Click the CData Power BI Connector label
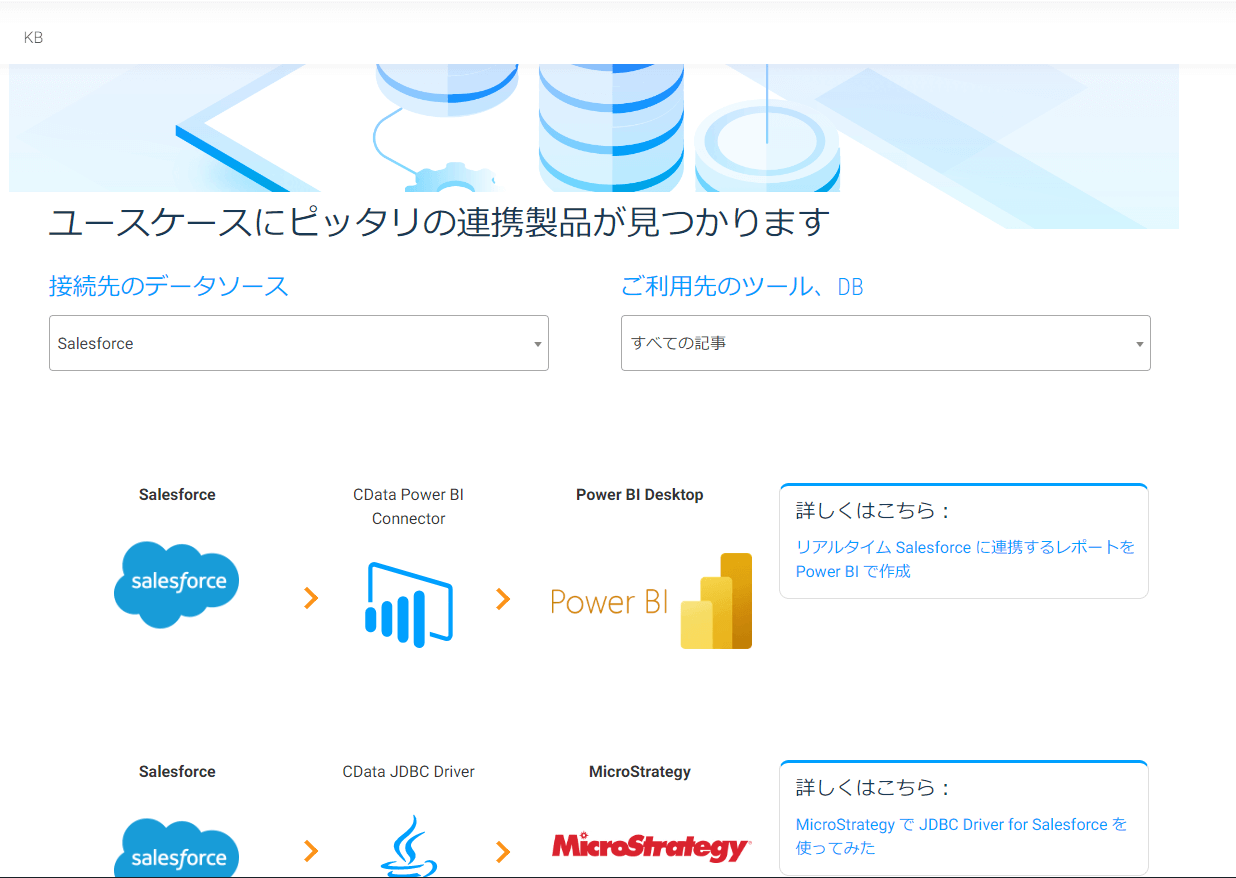This screenshot has width=1236, height=878. tap(409, 506)
